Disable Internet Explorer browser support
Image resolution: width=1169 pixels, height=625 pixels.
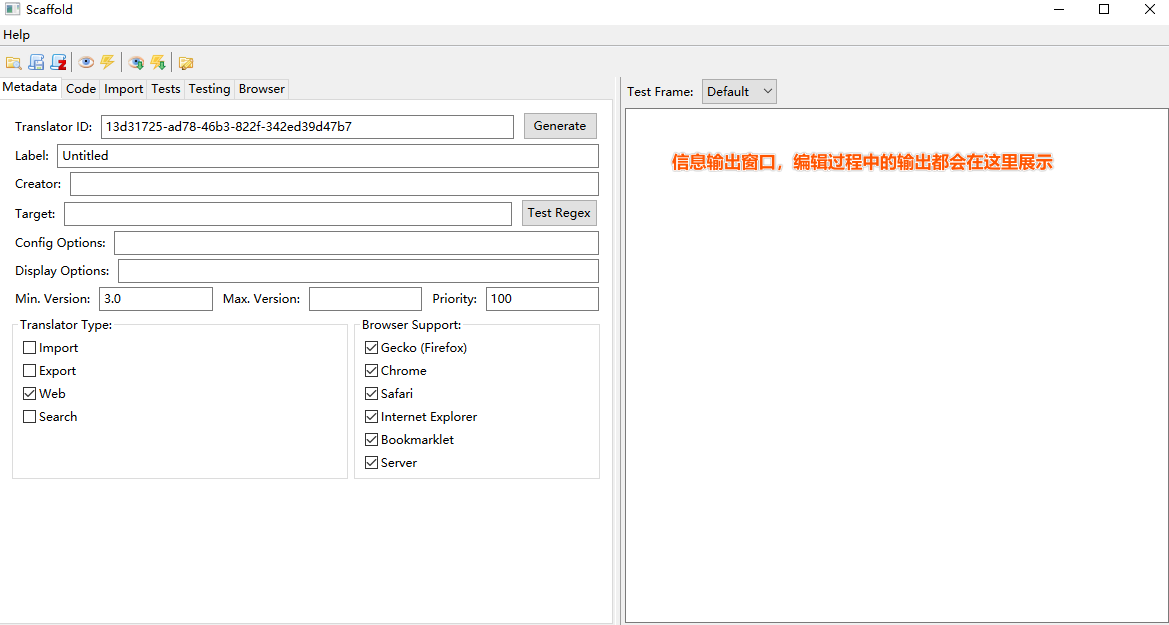click(x=371, y=416)
